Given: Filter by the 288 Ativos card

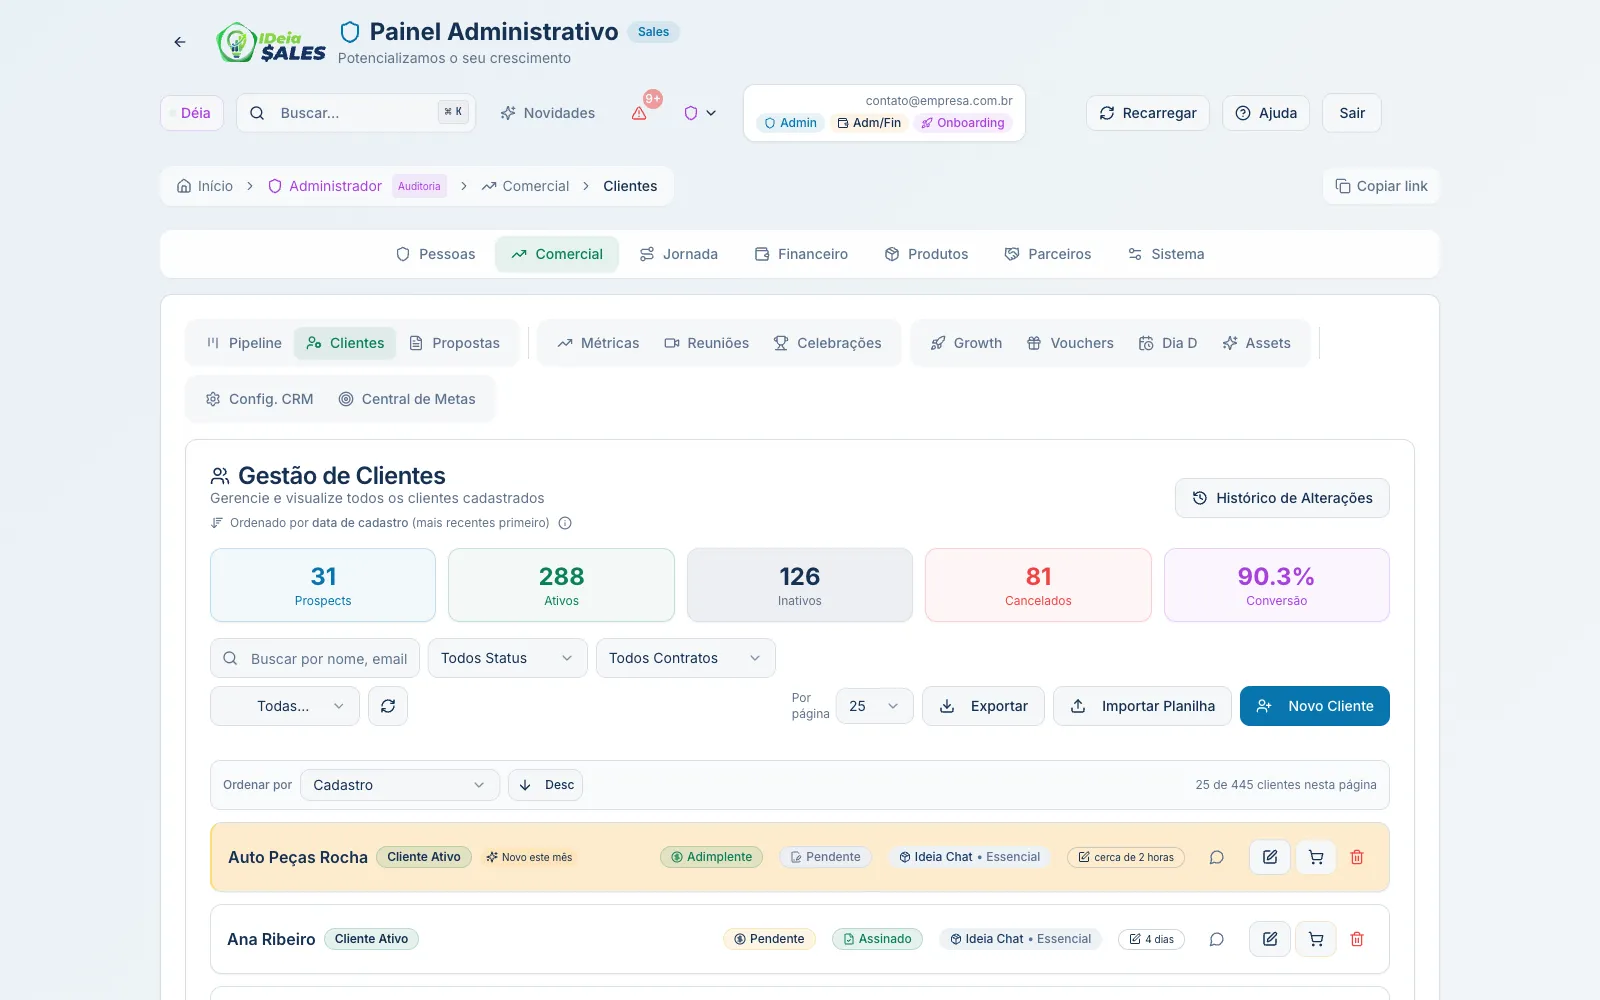Looking at the screenshot, I should coord(561,585).
